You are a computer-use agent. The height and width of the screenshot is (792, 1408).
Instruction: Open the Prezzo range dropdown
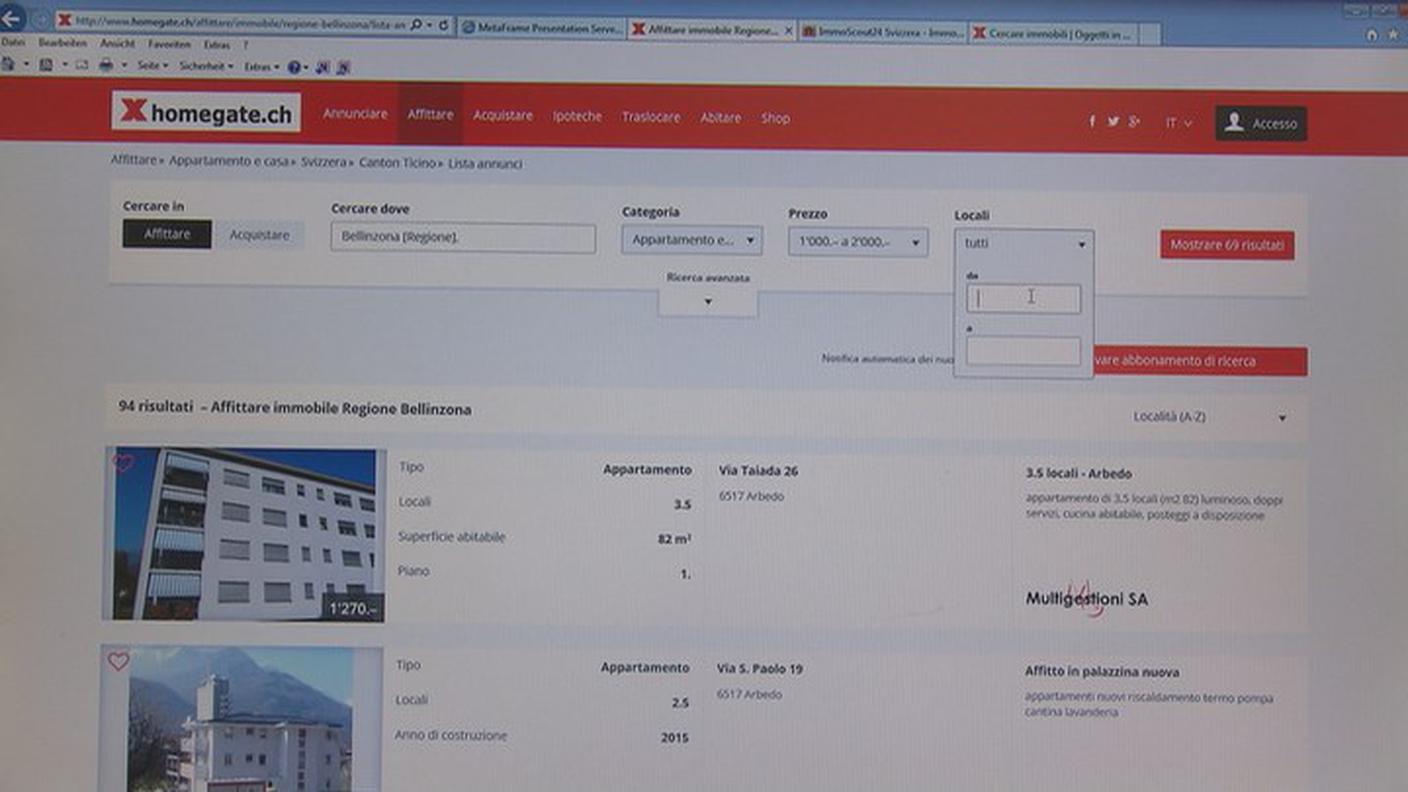pos(857,242)
